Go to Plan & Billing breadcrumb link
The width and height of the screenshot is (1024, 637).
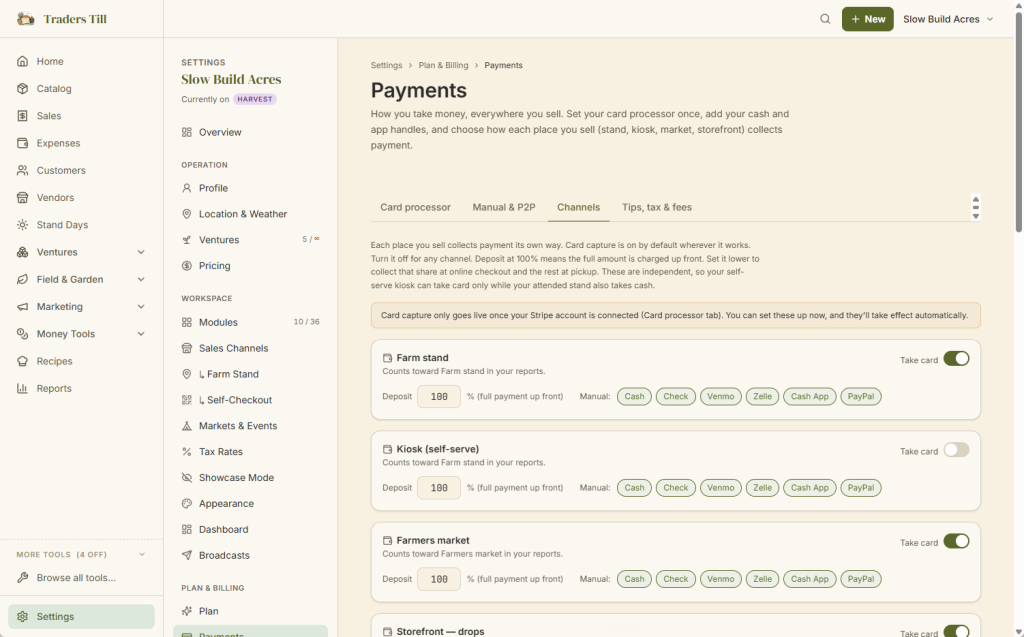pos(443,65)
